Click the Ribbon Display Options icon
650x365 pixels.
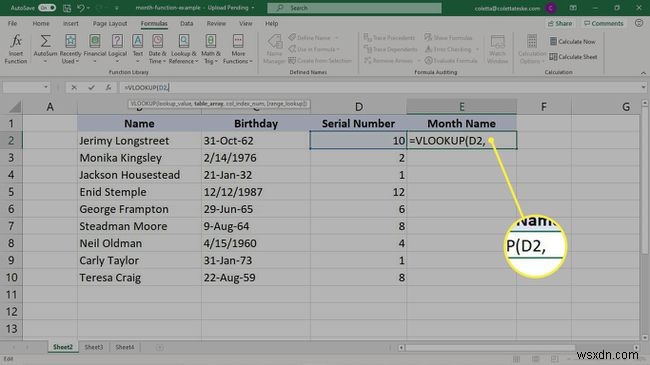click(x=573, y=8)
